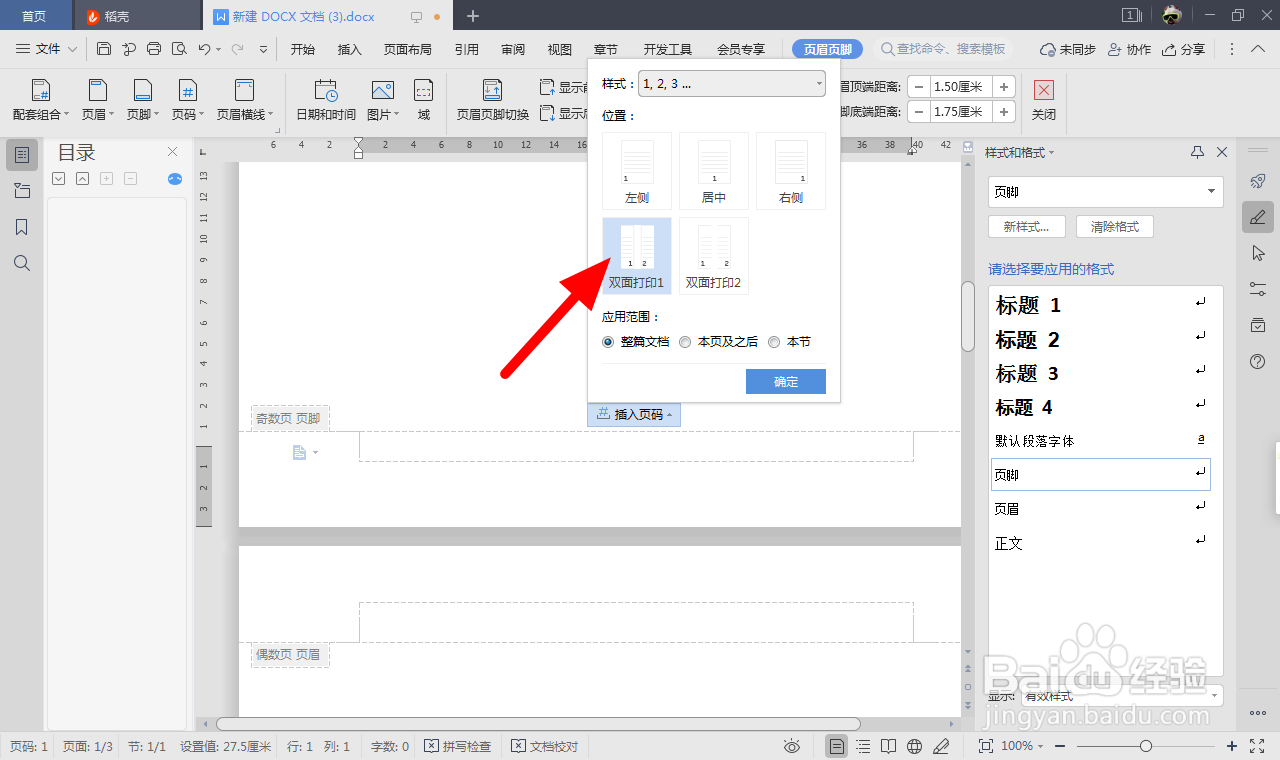Click the 清除格式 button
Image resolution: width=1280 pixels, height=760 pixels.
pyautogui.click(x=1115, y=227)
